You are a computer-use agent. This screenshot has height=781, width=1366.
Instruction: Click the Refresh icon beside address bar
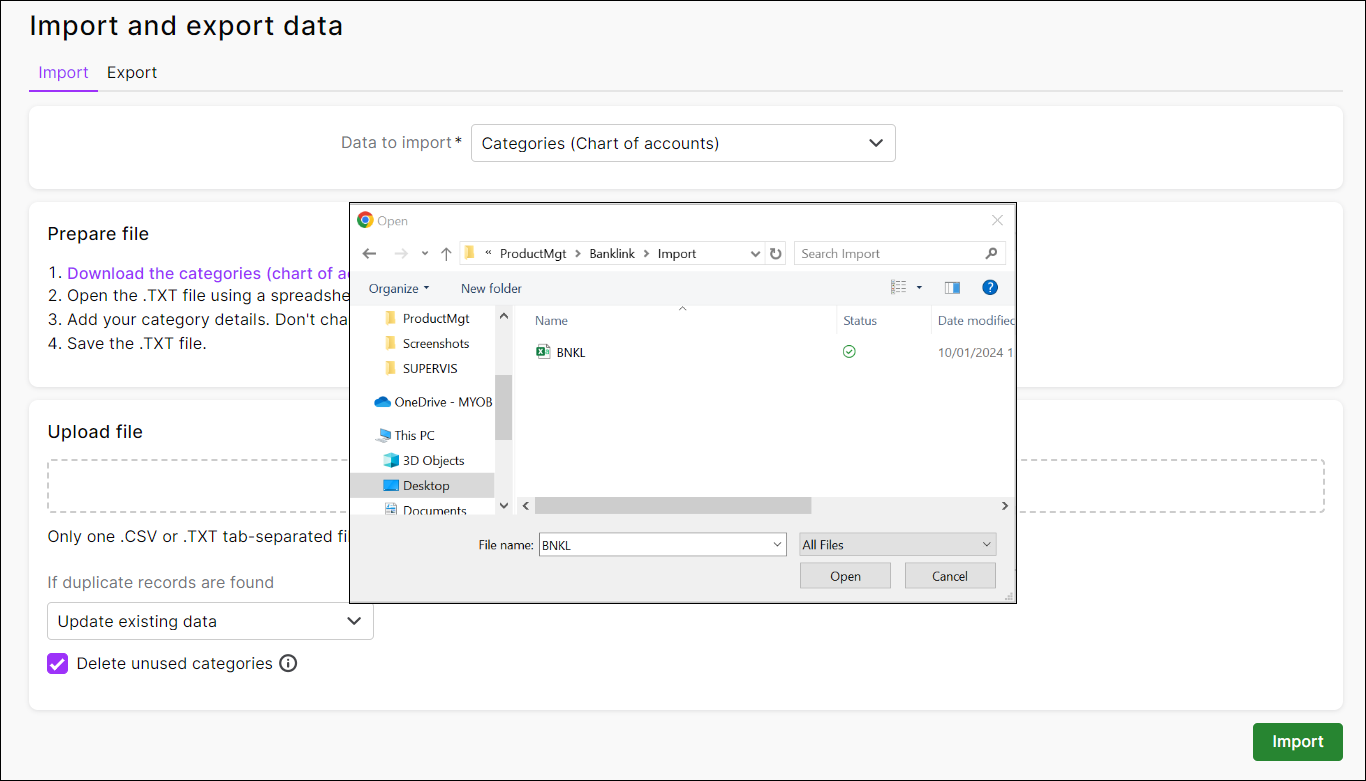click(776, 254)
